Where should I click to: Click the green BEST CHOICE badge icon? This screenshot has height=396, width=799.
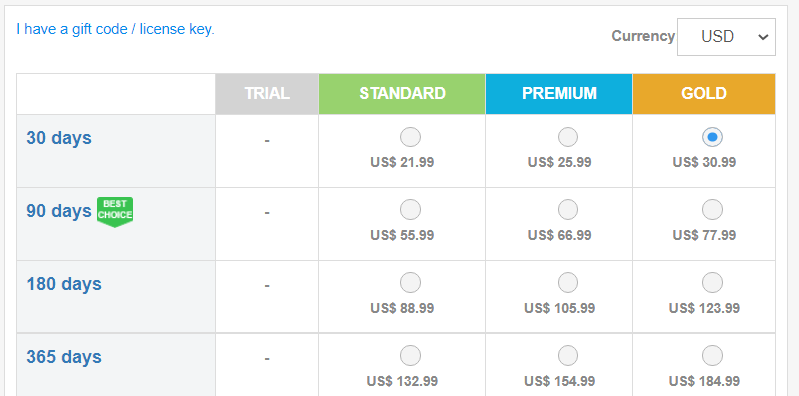(115, 212)
